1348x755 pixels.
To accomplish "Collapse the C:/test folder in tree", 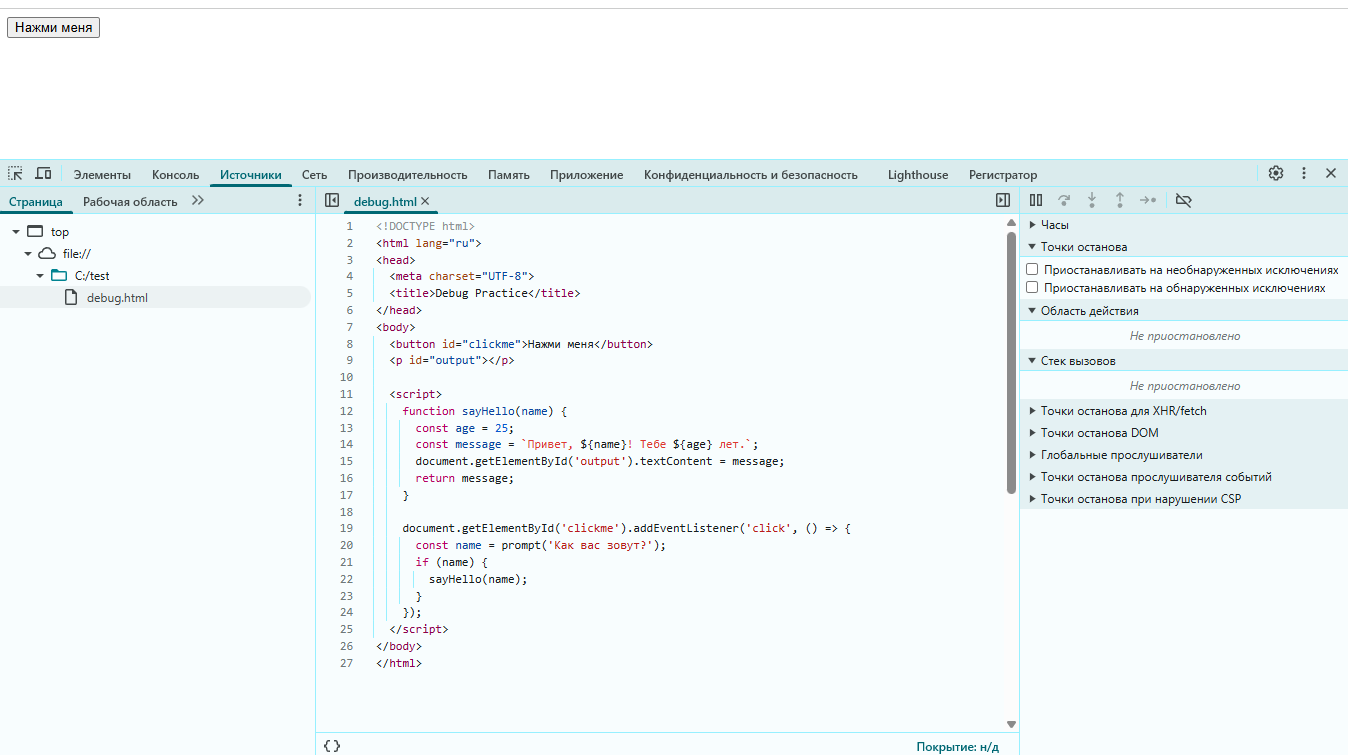I will (x=40, y=275).
